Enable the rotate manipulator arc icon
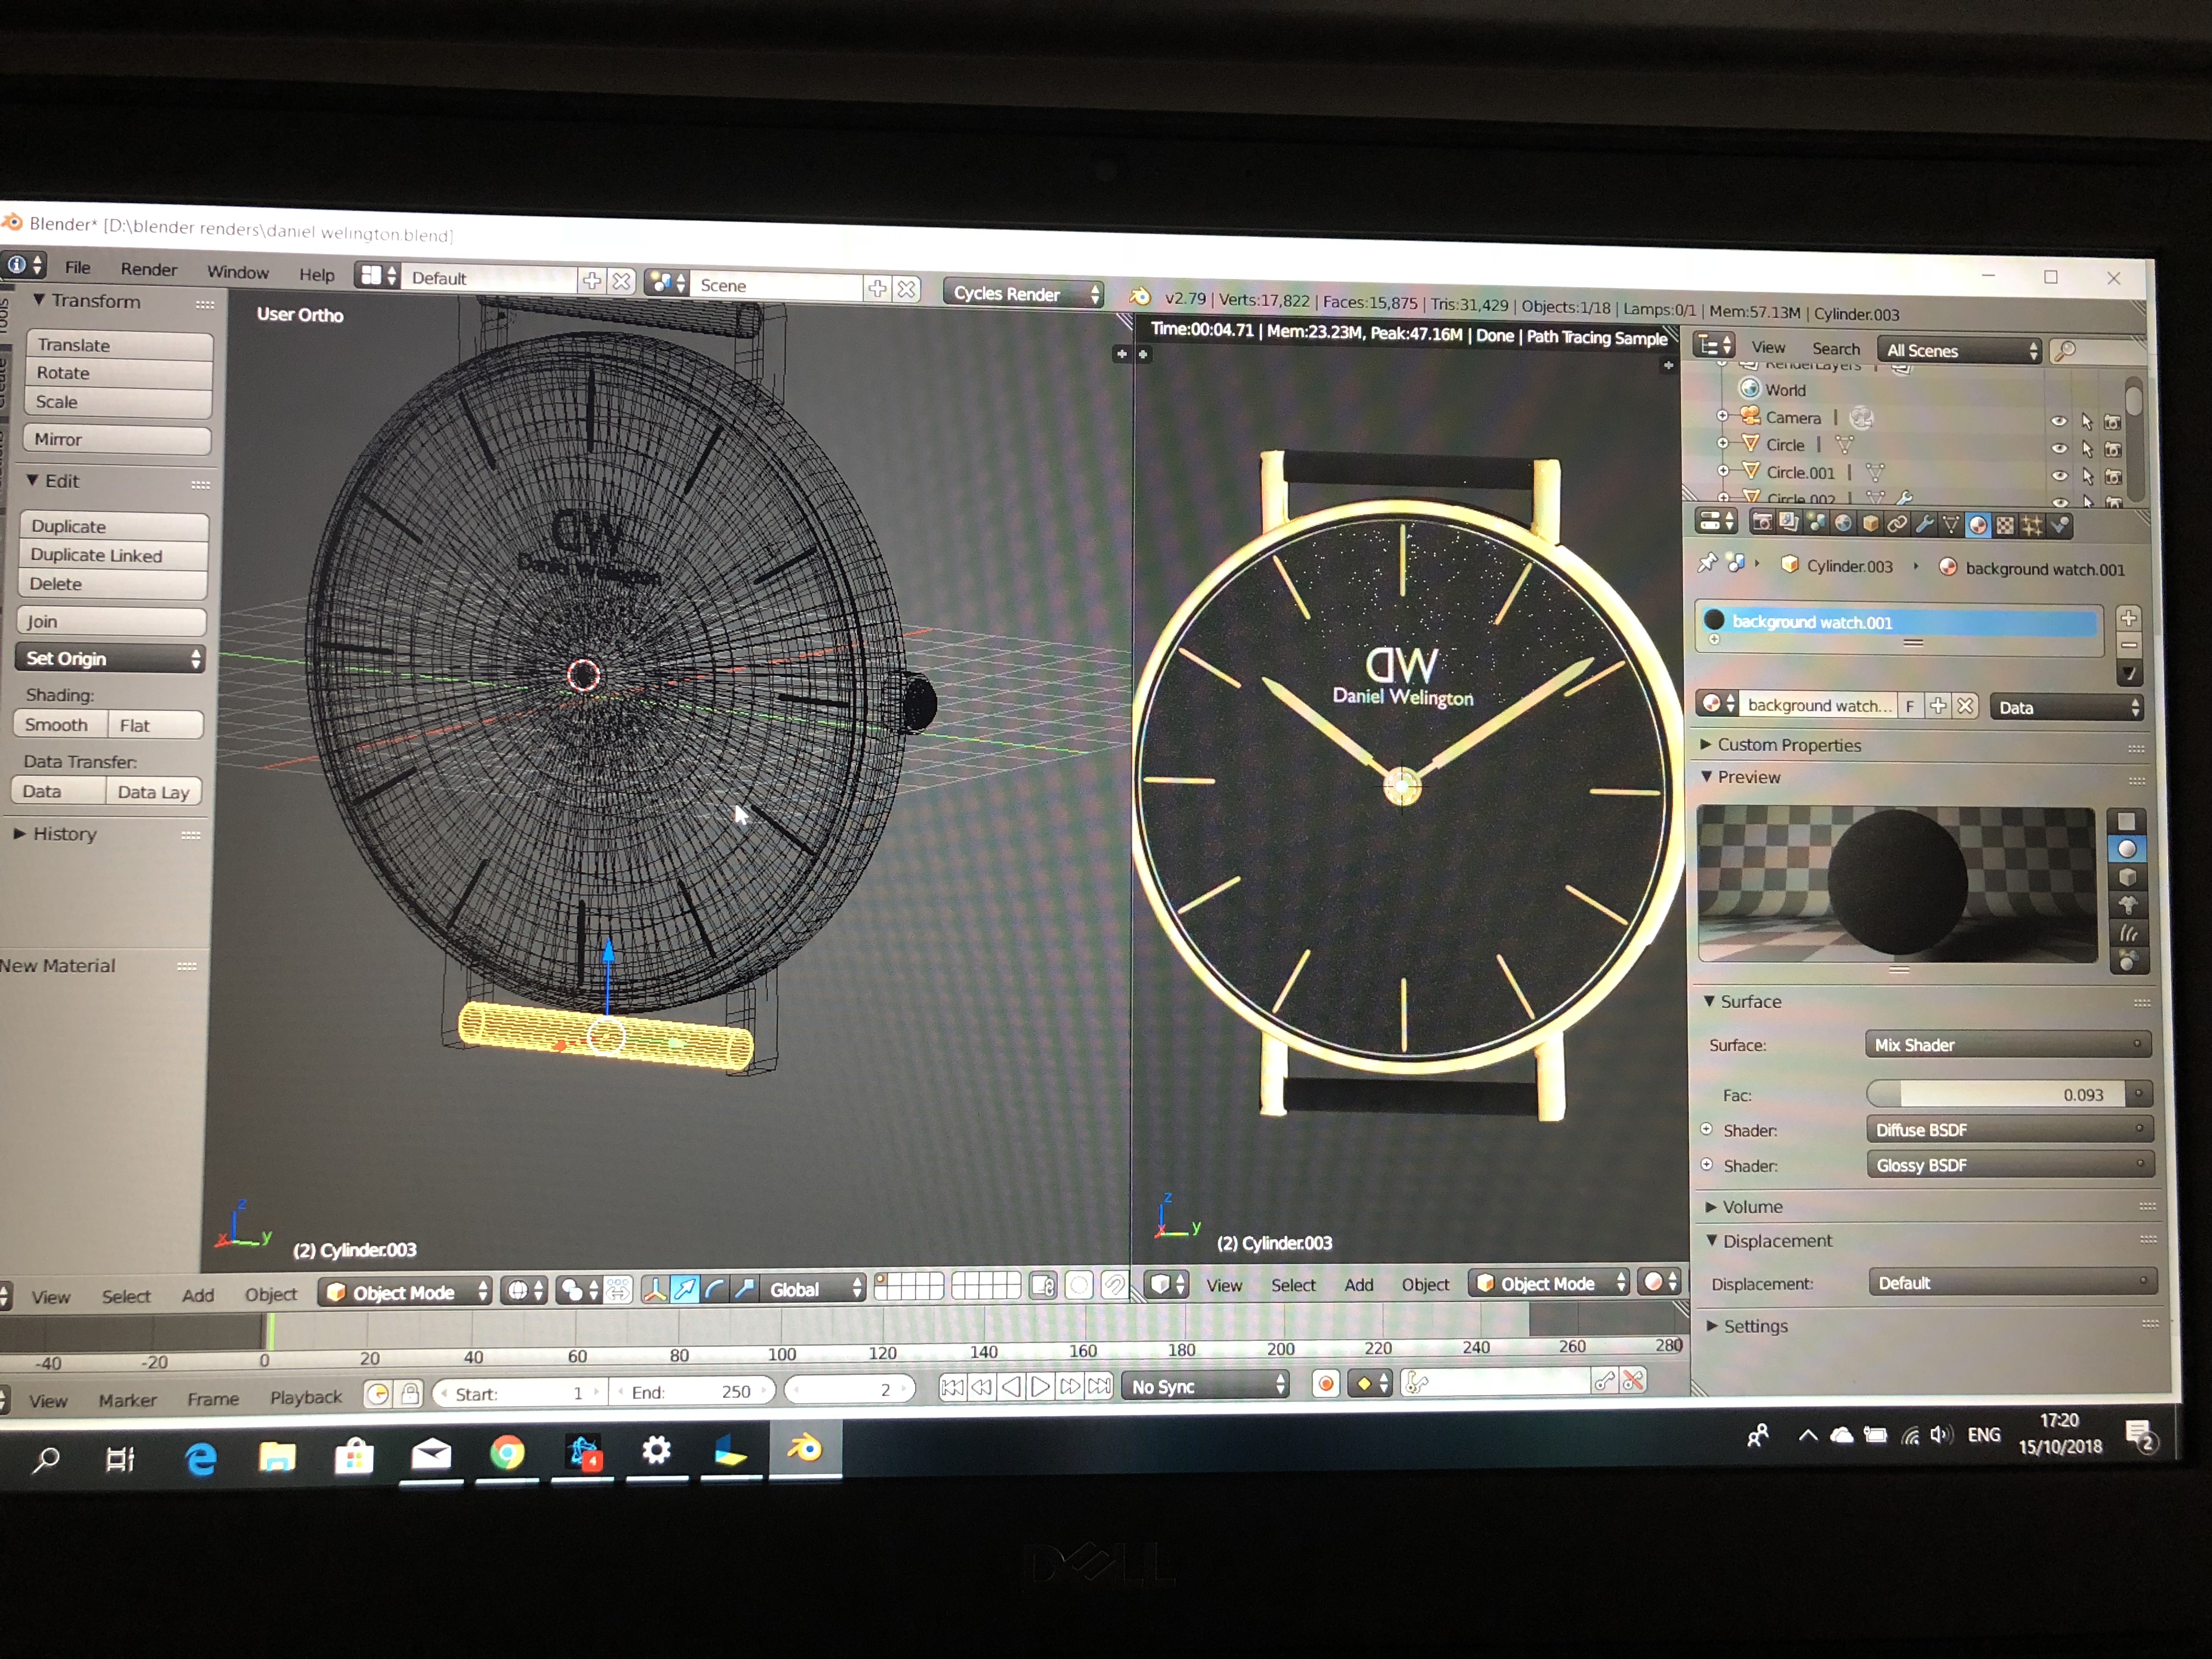Screen dimensions: 2212x1659 pyautogui.click(x=714, y=1290)
